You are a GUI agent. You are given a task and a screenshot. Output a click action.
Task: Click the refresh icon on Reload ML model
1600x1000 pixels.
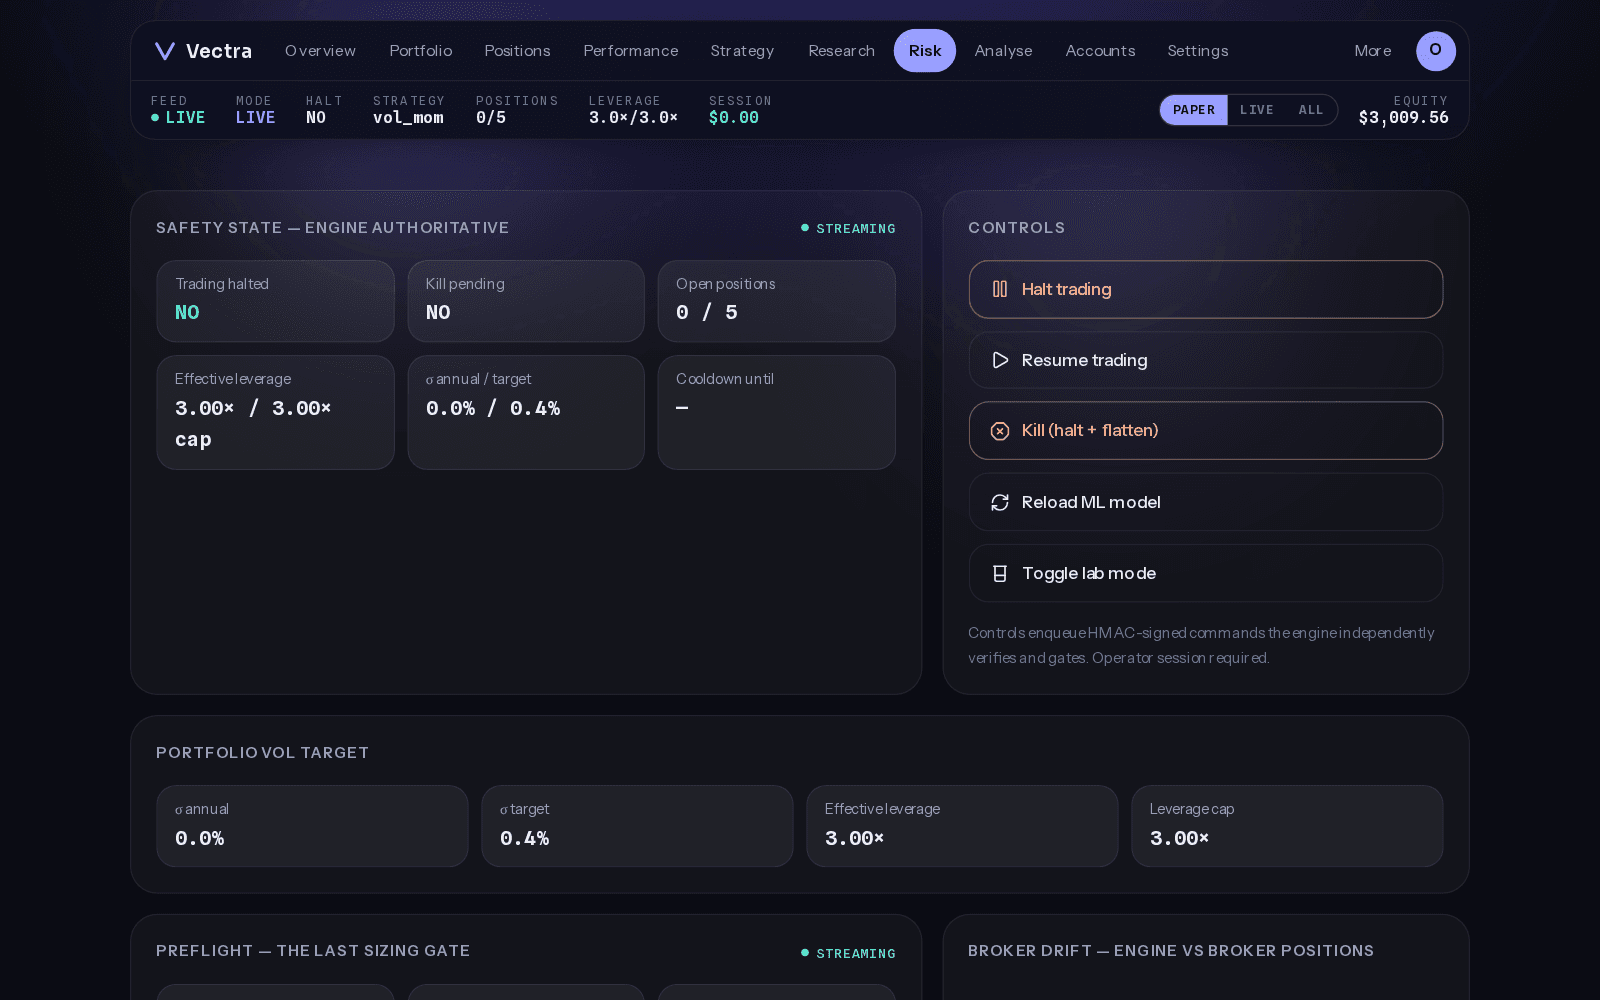point(1000,502)
